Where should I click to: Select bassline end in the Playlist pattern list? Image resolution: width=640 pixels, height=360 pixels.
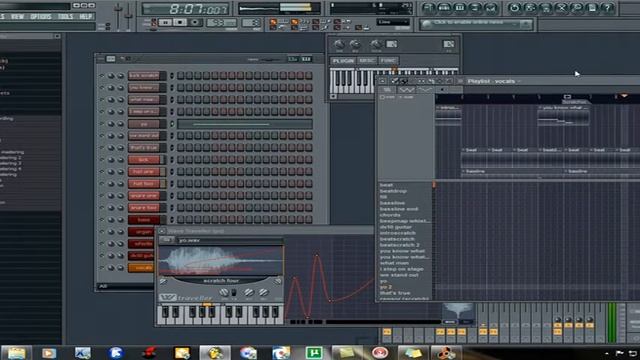398,209
